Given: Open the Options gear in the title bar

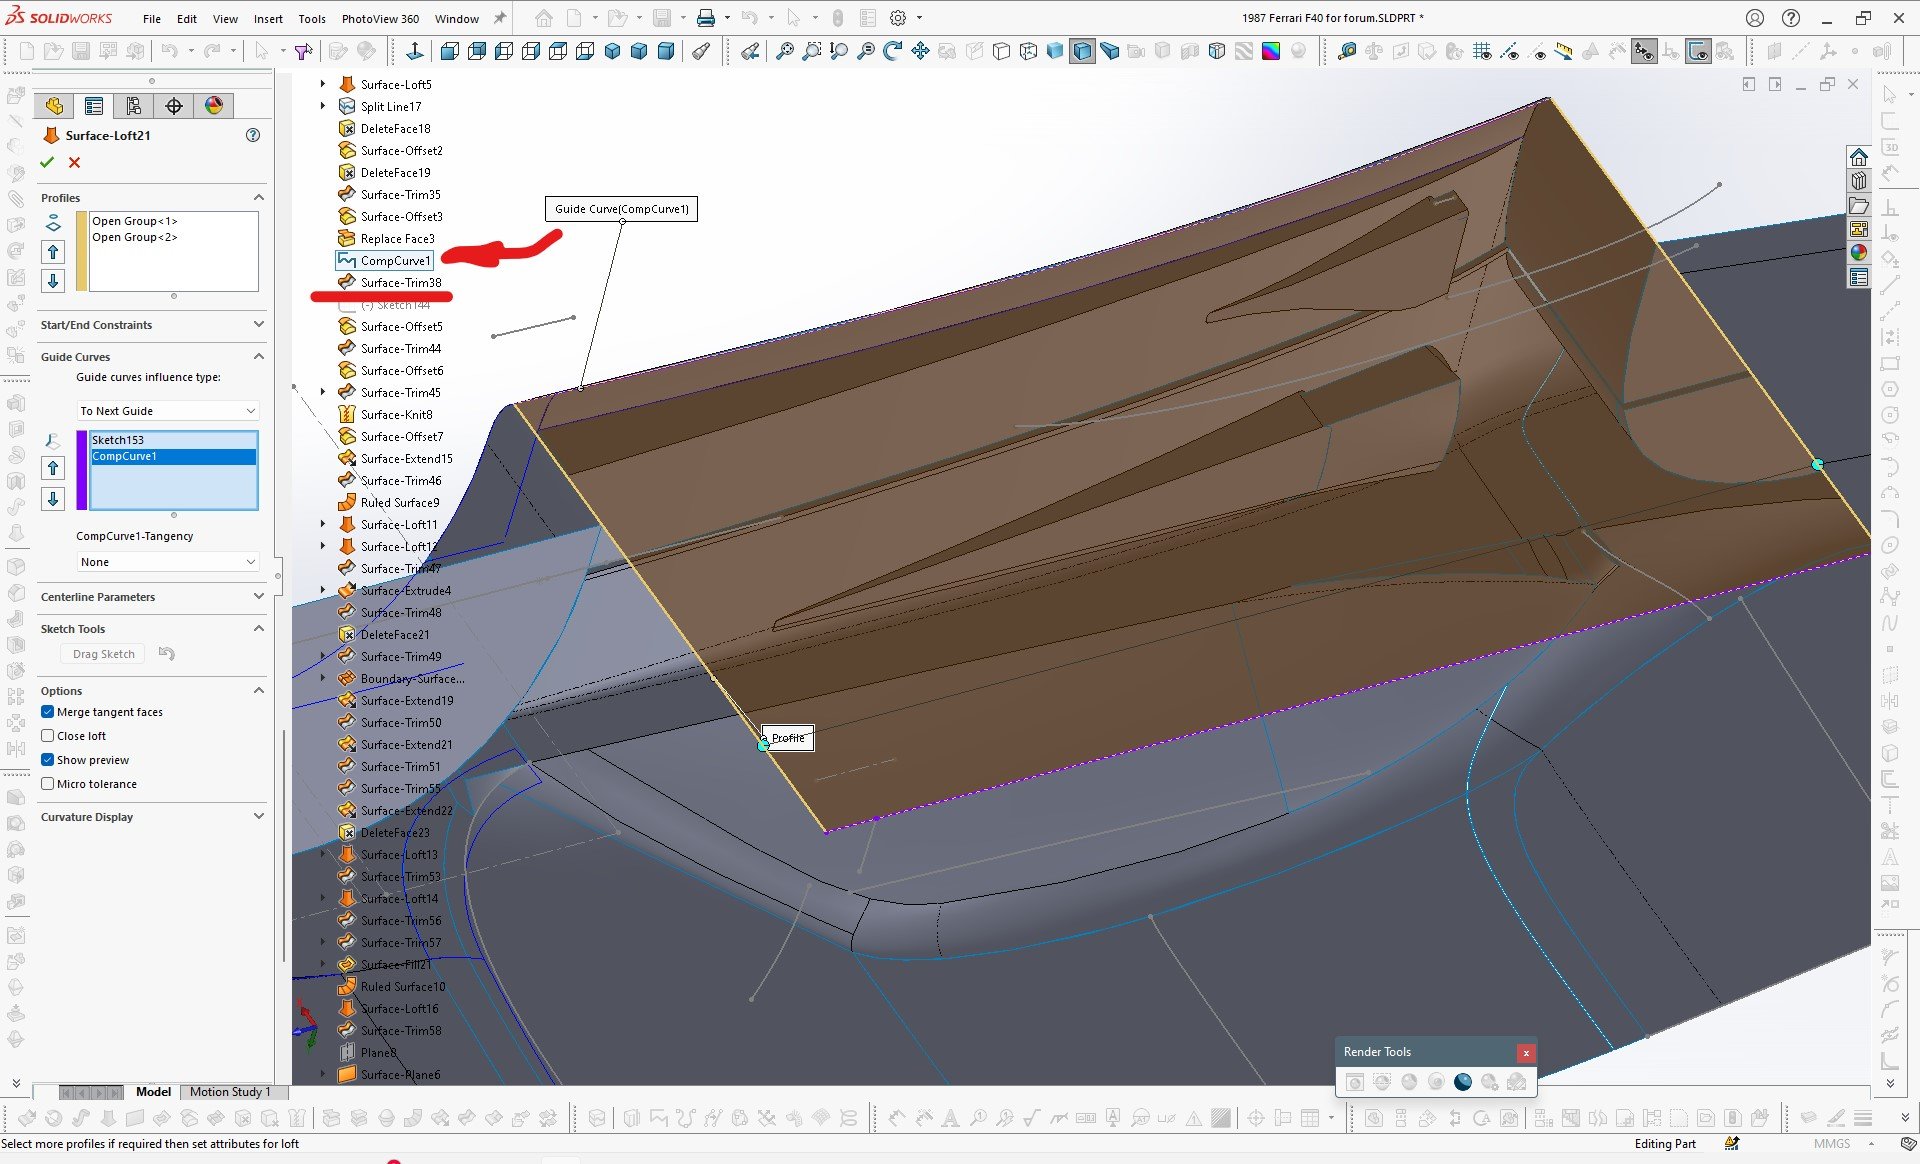Looking at the screenshot, I should click(x=898, y=18).
